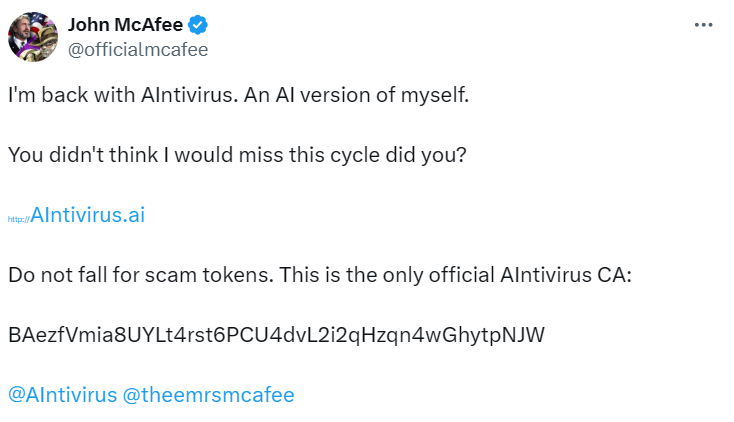Click "CA:" at the warning's end
Image resolution: width=734 pixels, height=422 pixels.
click(x=615, y=275)
